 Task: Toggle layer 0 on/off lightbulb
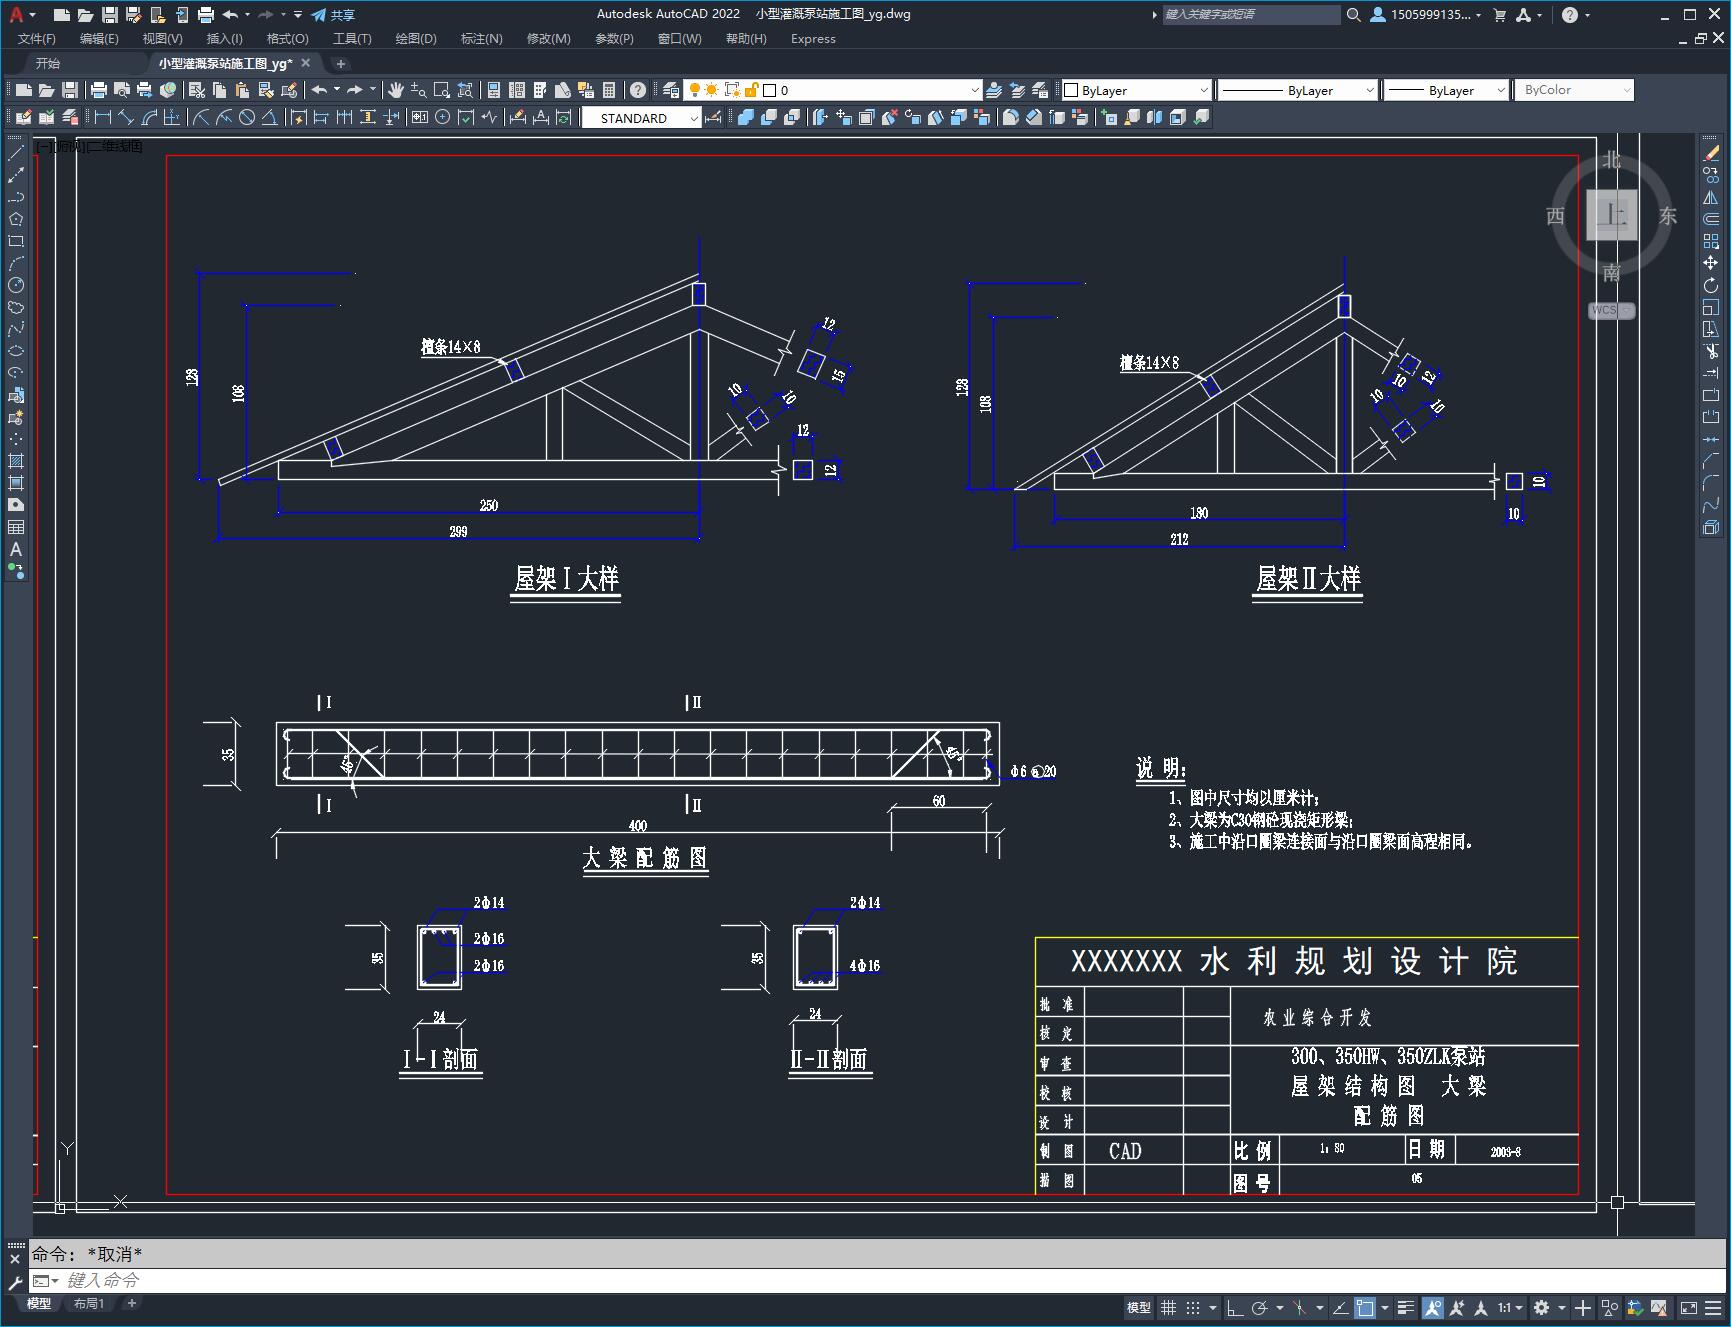point(694,90)
